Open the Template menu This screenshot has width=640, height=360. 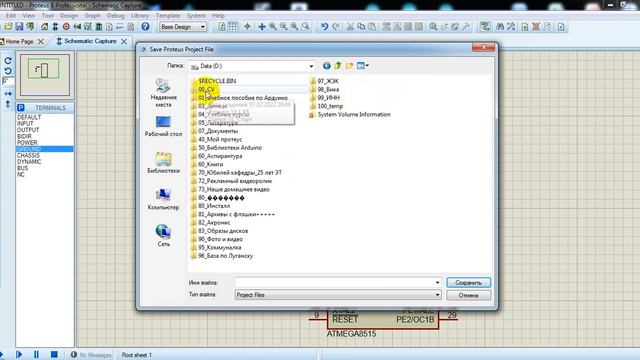168,16
